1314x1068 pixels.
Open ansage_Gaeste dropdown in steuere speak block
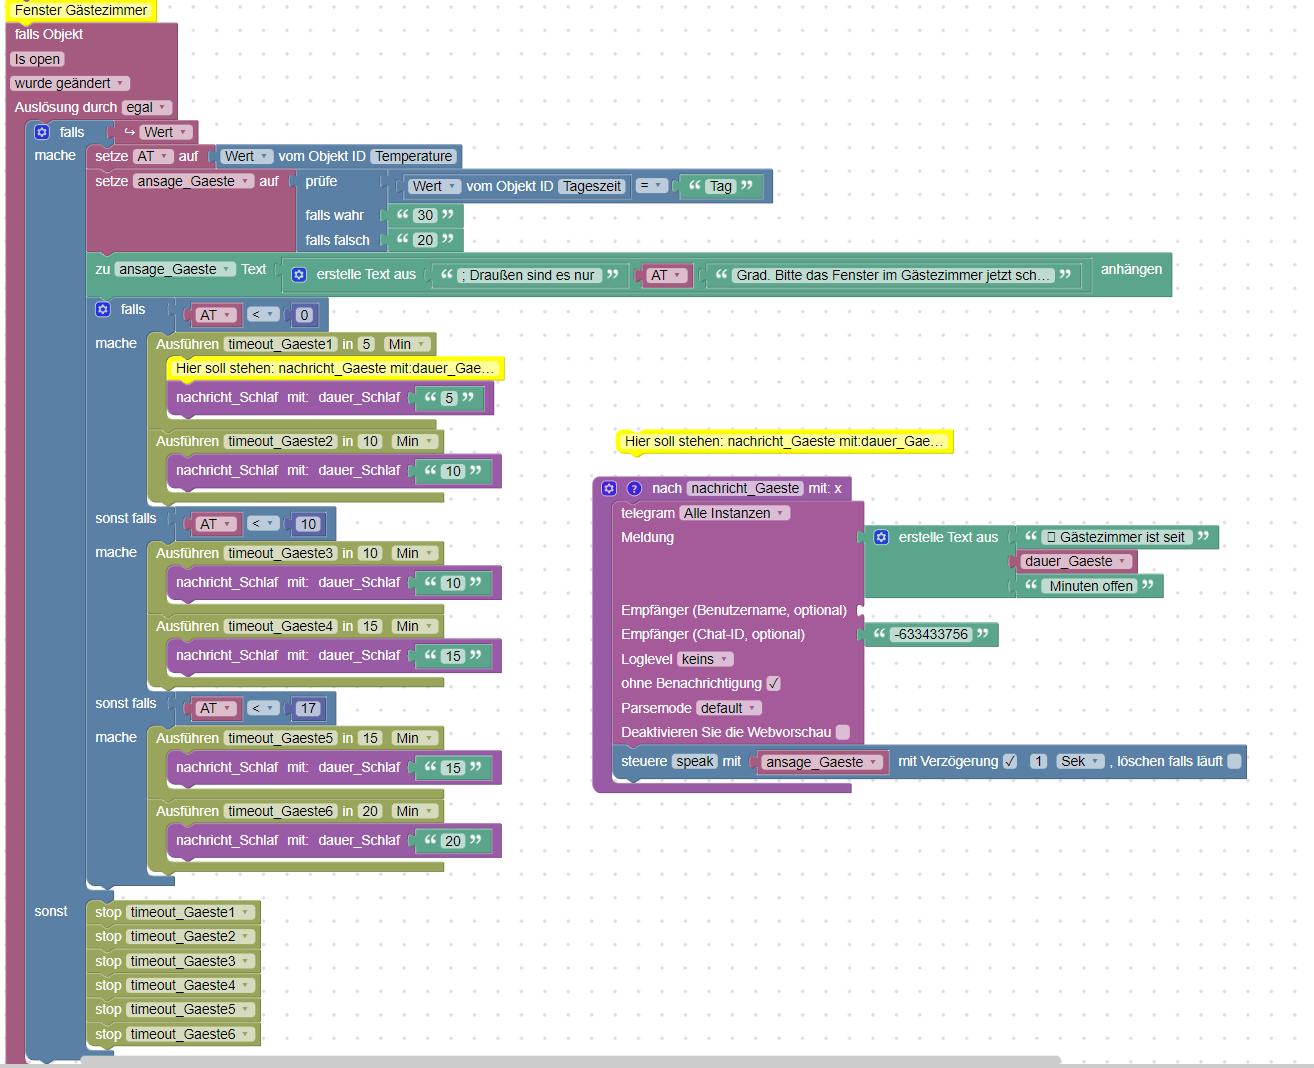pos(822,762)
